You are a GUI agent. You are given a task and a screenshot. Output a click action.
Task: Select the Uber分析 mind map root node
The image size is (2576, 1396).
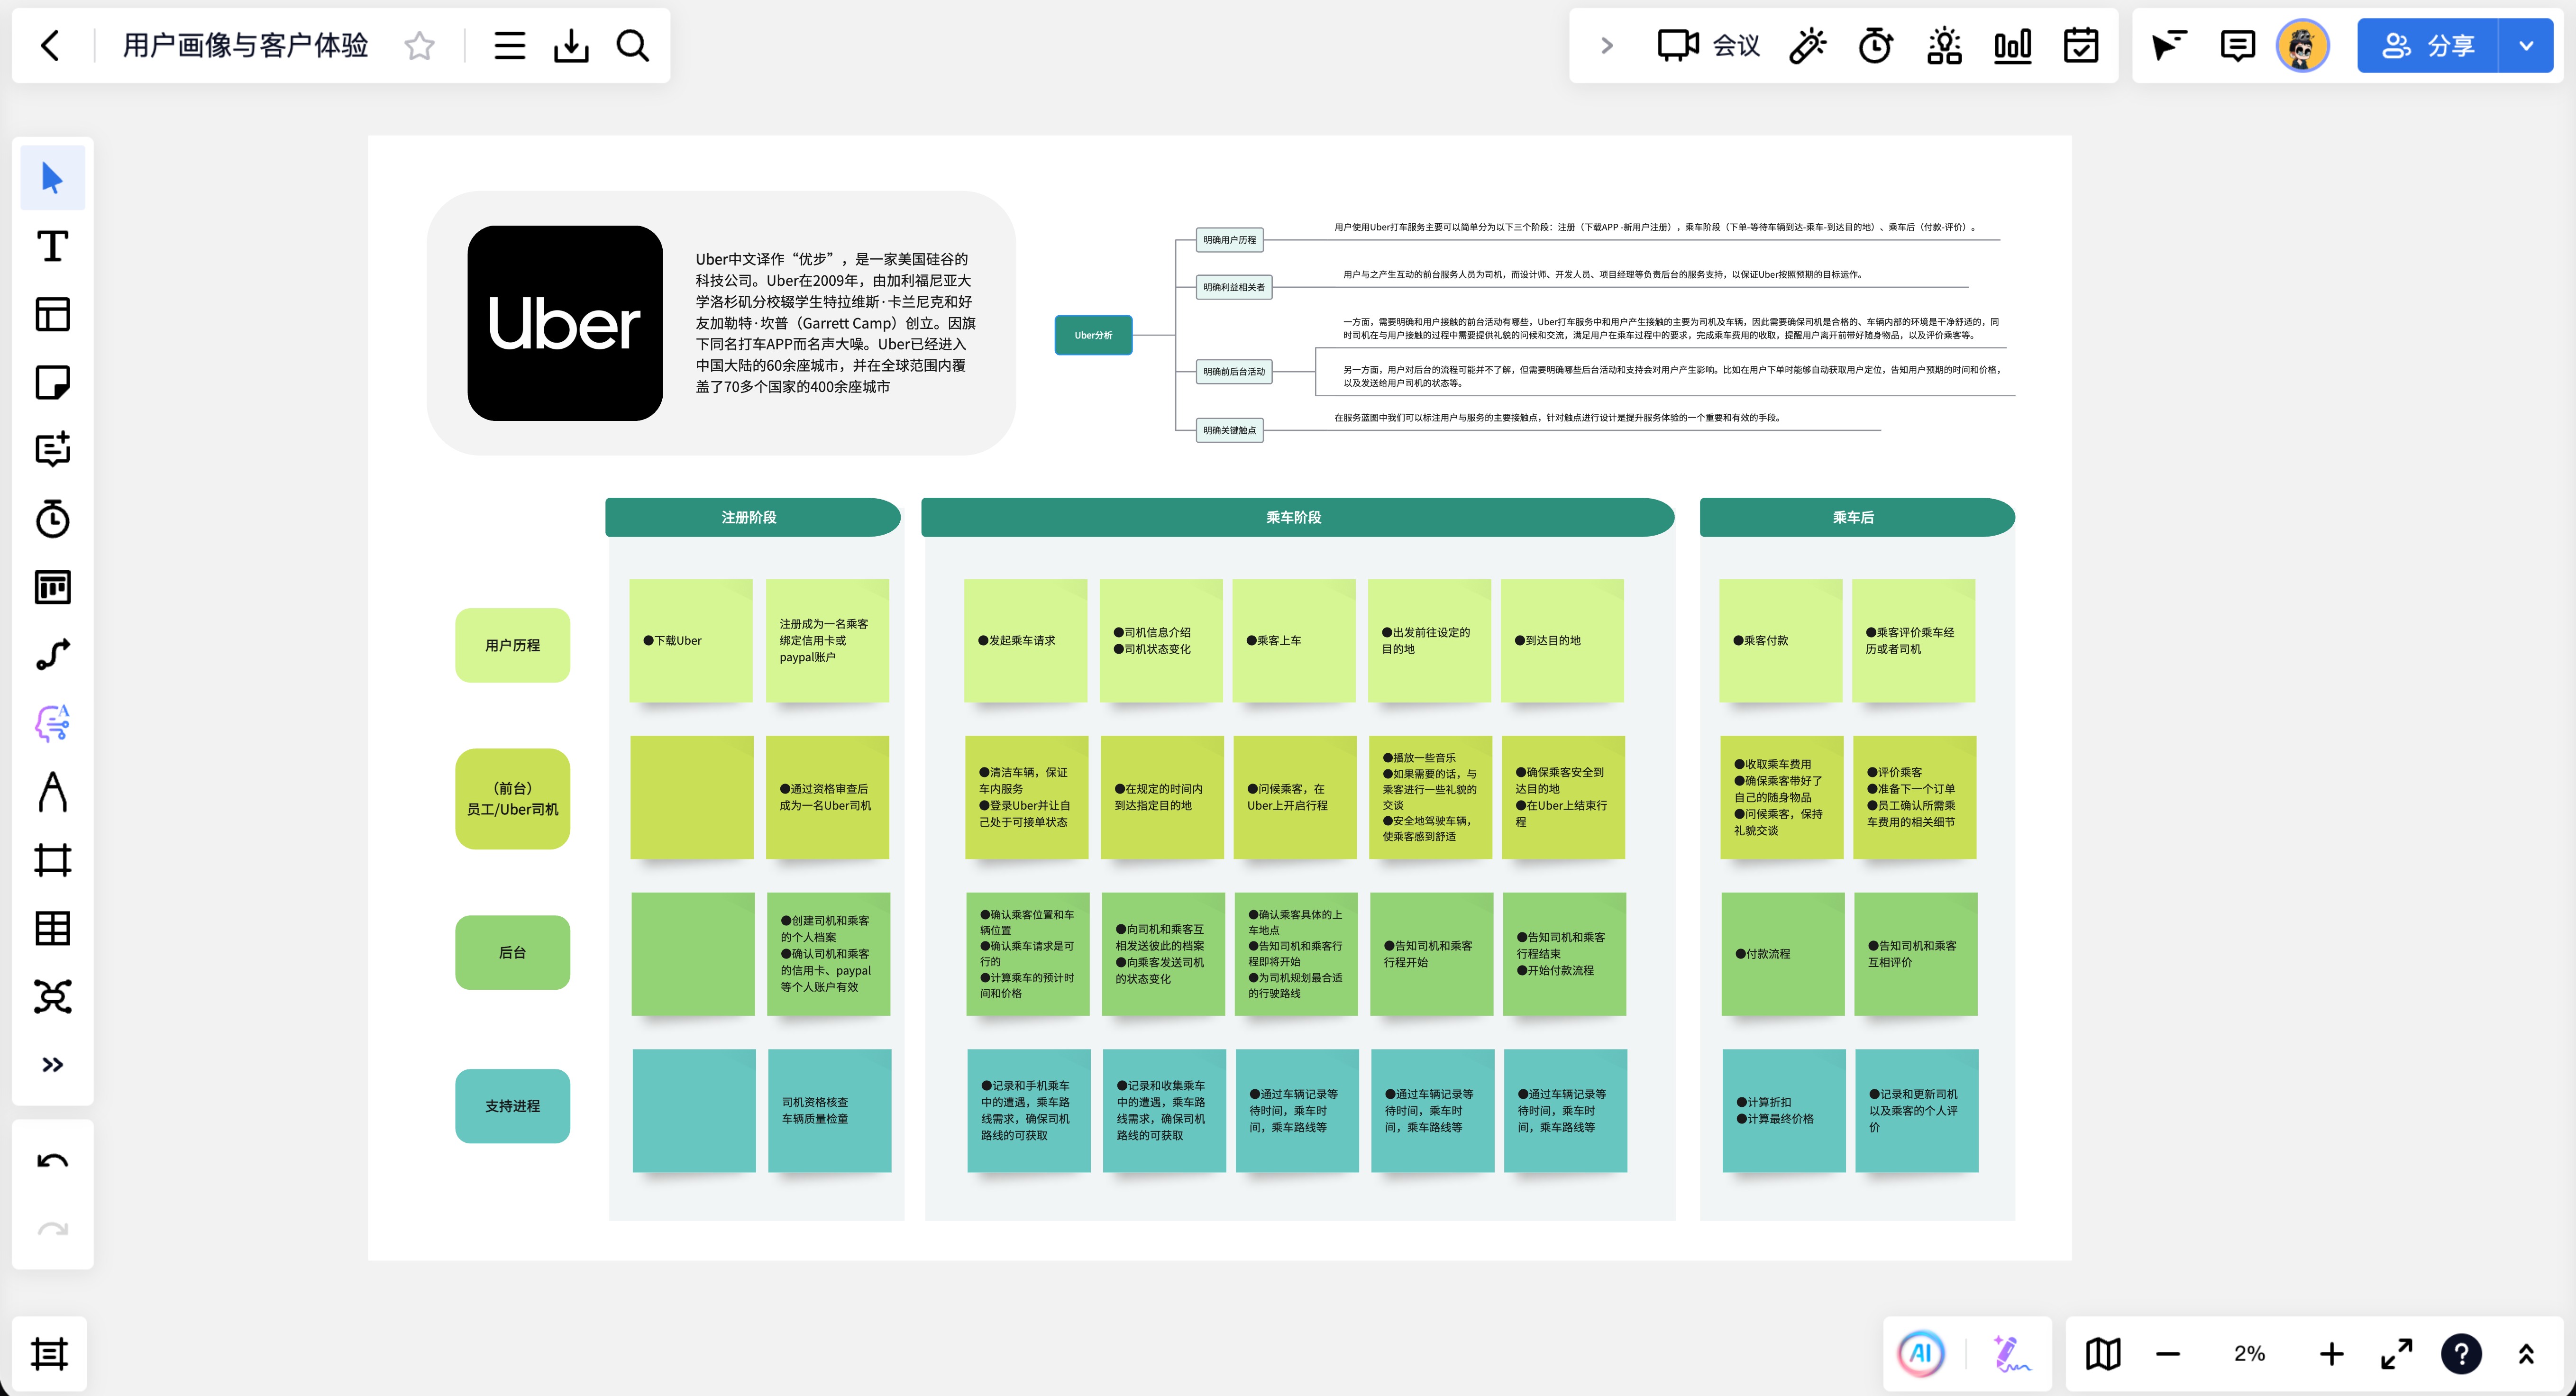pos(1093,335)
